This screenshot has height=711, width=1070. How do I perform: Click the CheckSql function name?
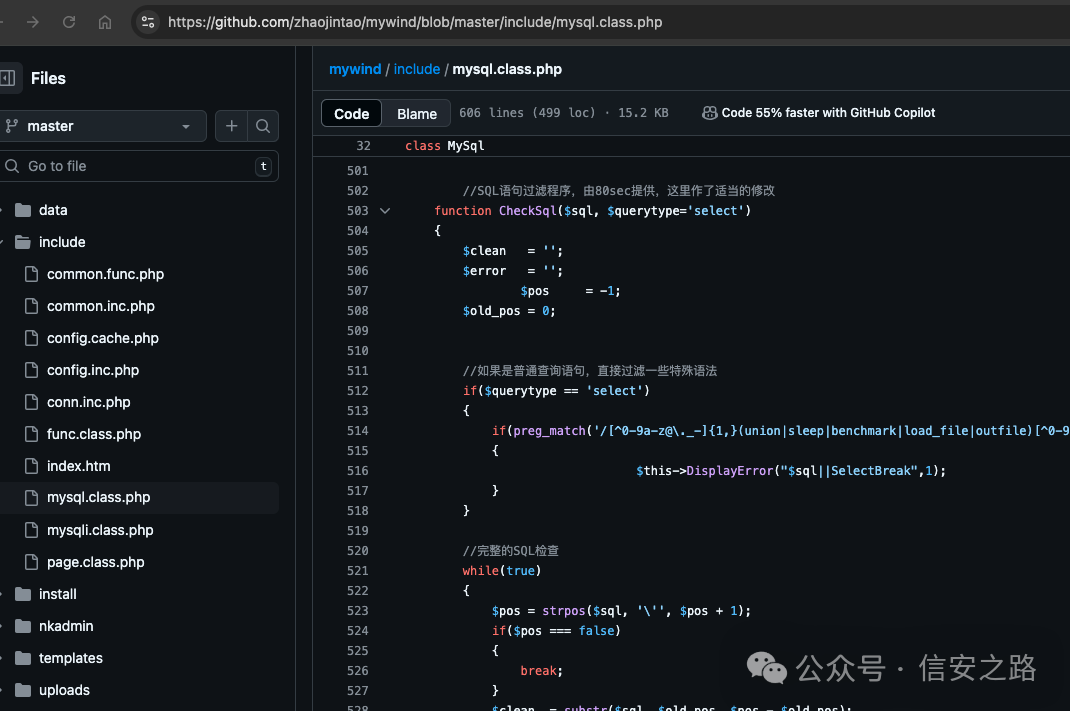click(x=527, y=211)
